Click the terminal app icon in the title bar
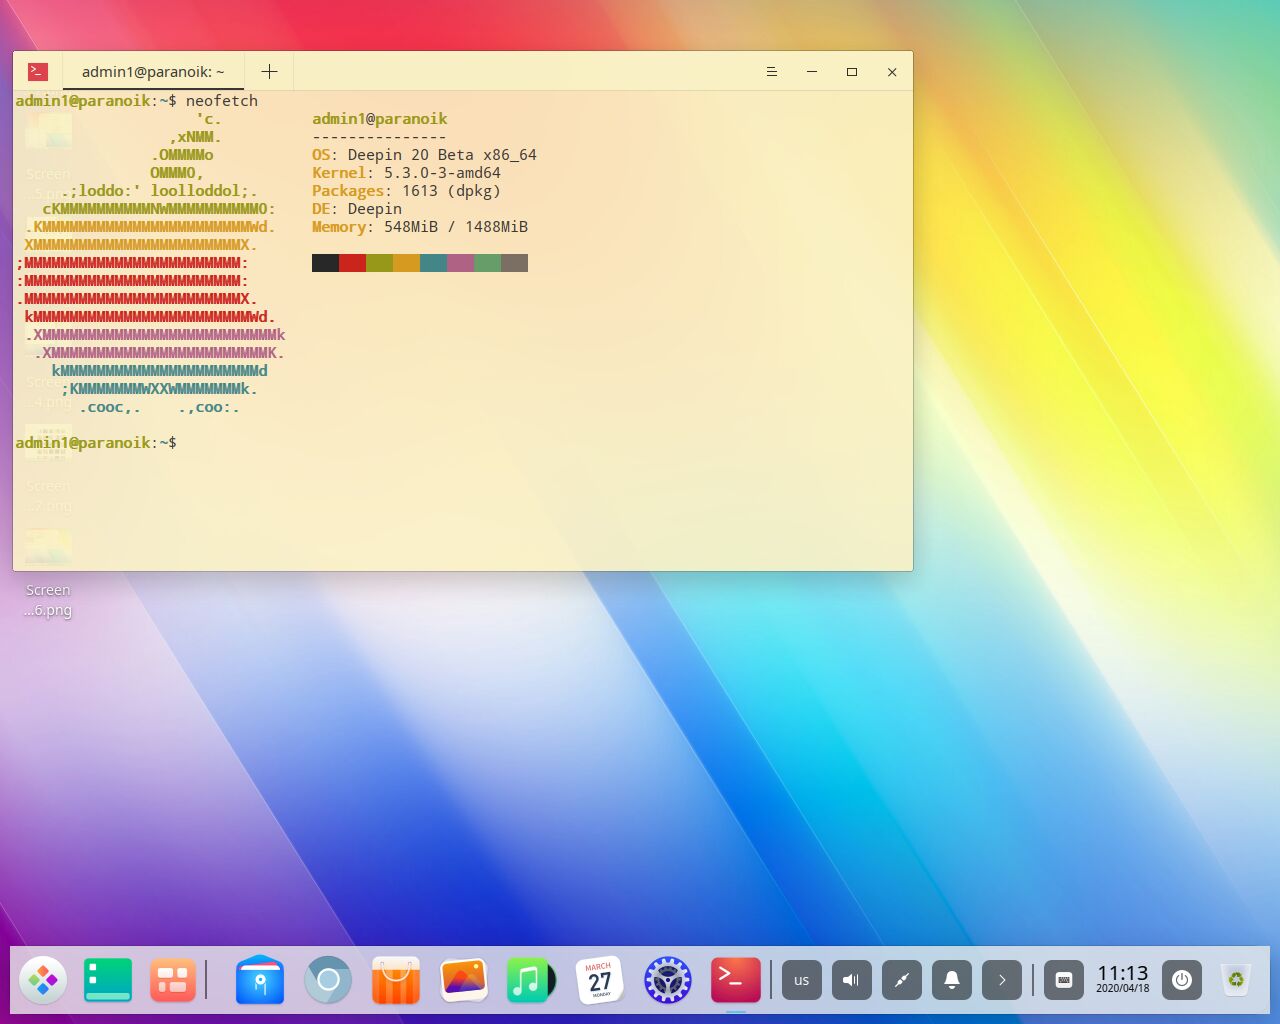The width and height of the screenshot is (1280, 1024). [x=38, y=71]
